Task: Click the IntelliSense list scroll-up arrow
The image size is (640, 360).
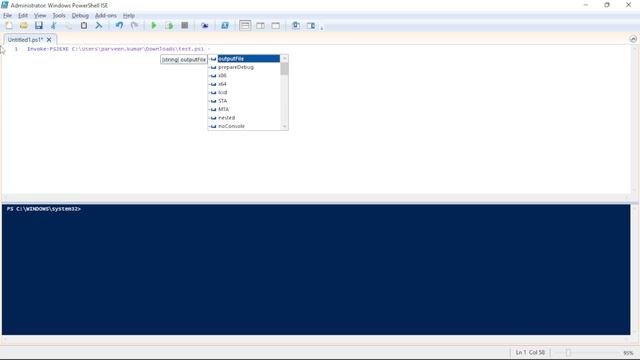Action: 284,58
